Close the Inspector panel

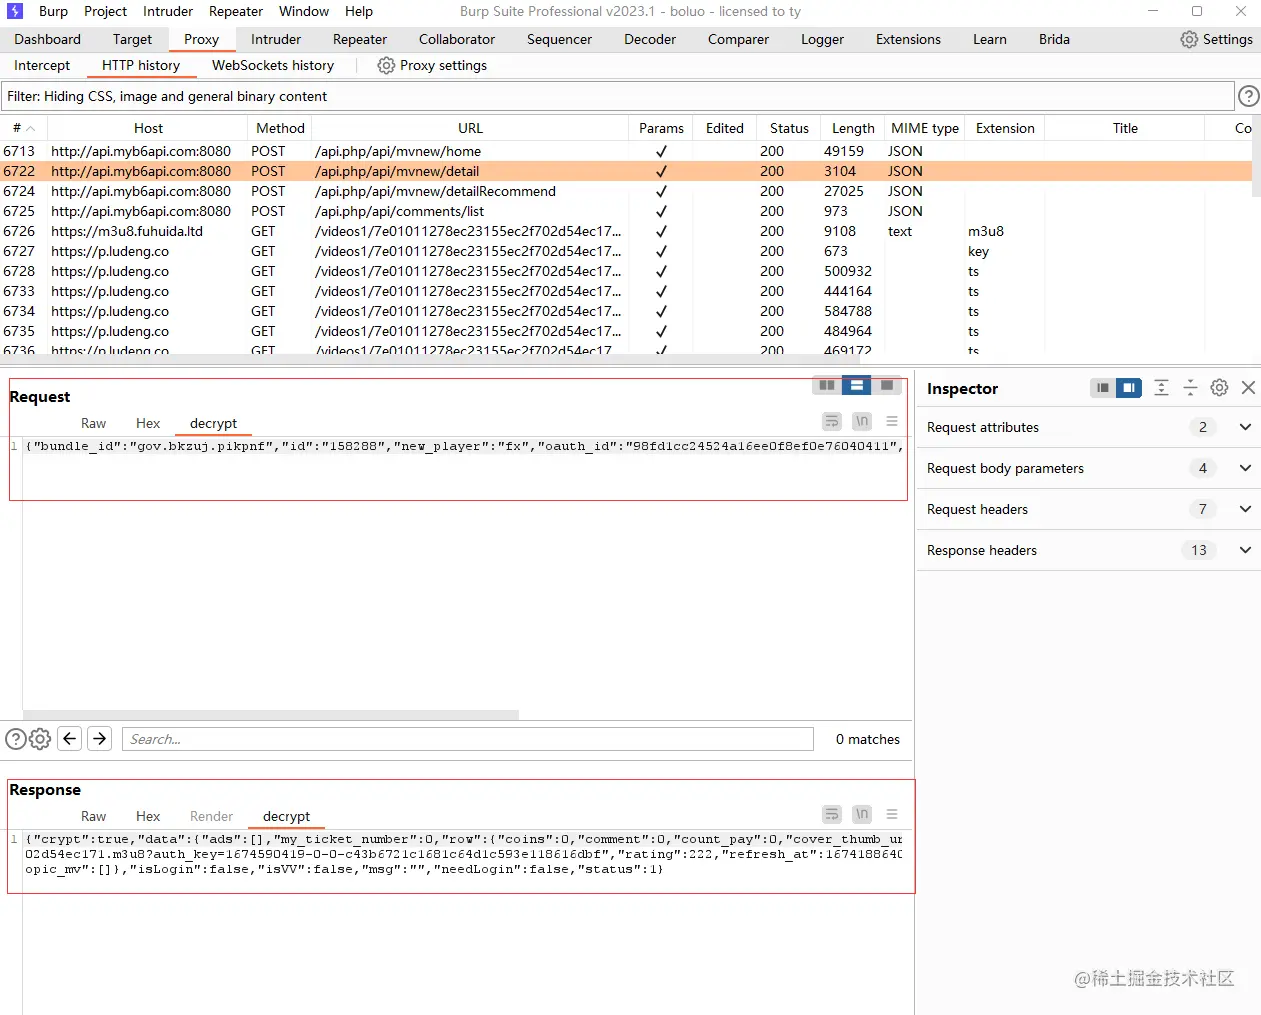[x=1248, y=388]
